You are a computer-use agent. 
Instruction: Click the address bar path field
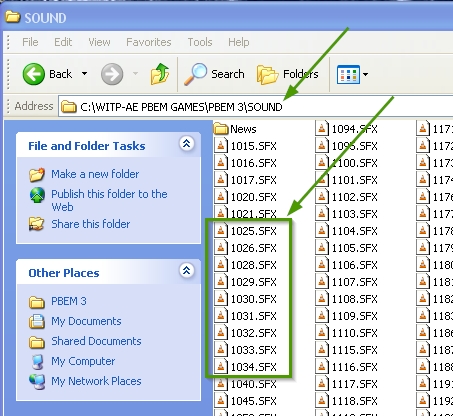point(255,107)
